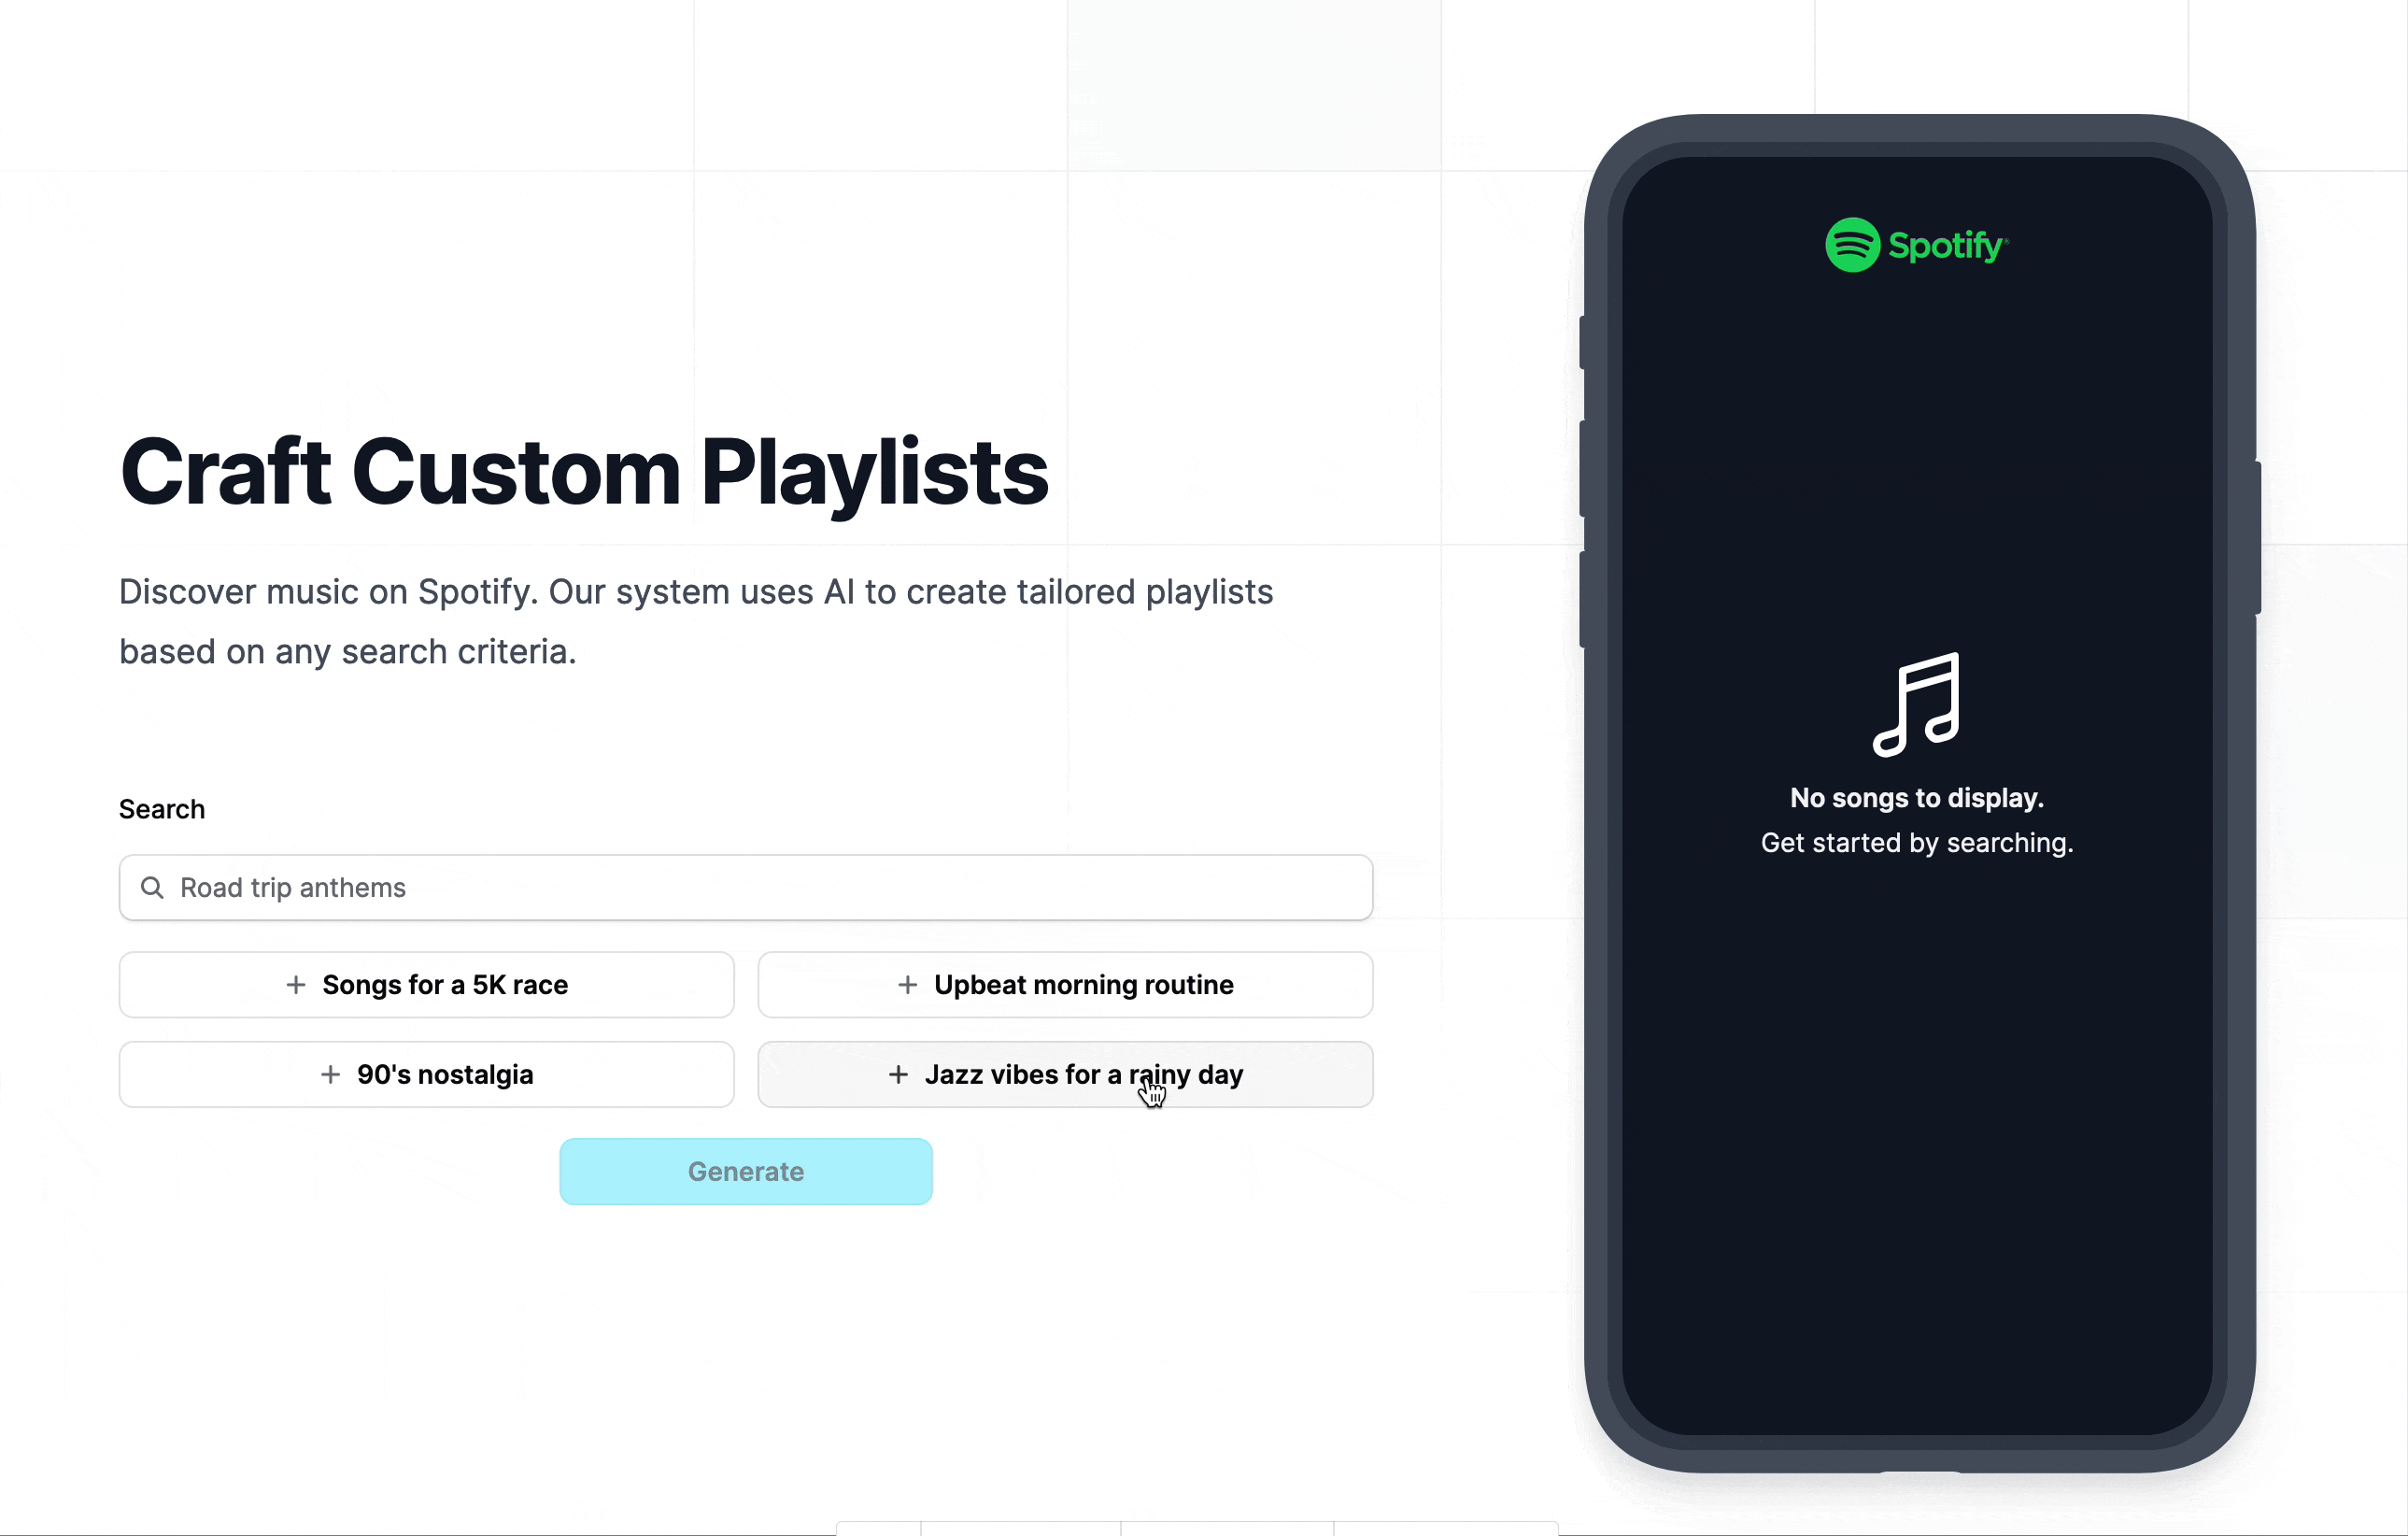Select the Jazz vibes for a rainy day suggestion
This screenshot has height=1536, width=2408.
click(x=1066, y=1074)
